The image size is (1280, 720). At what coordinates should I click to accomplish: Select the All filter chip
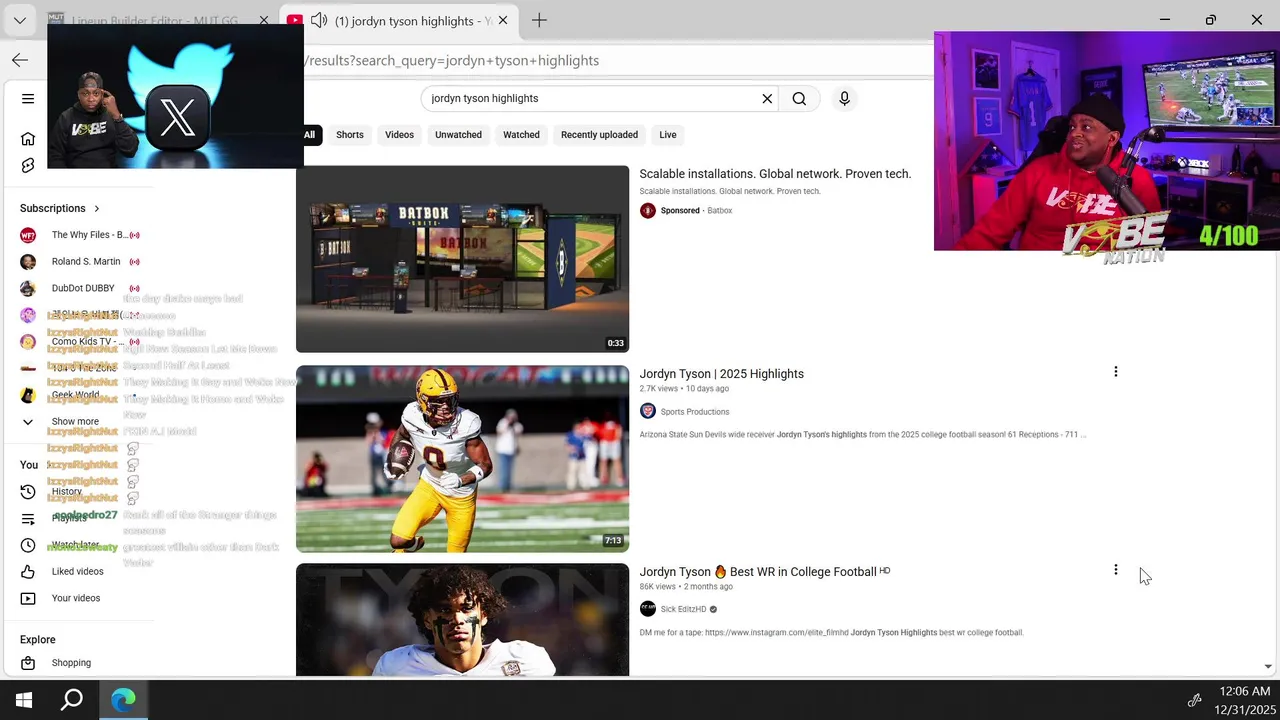pyautogui.click(x=309, y=135)
